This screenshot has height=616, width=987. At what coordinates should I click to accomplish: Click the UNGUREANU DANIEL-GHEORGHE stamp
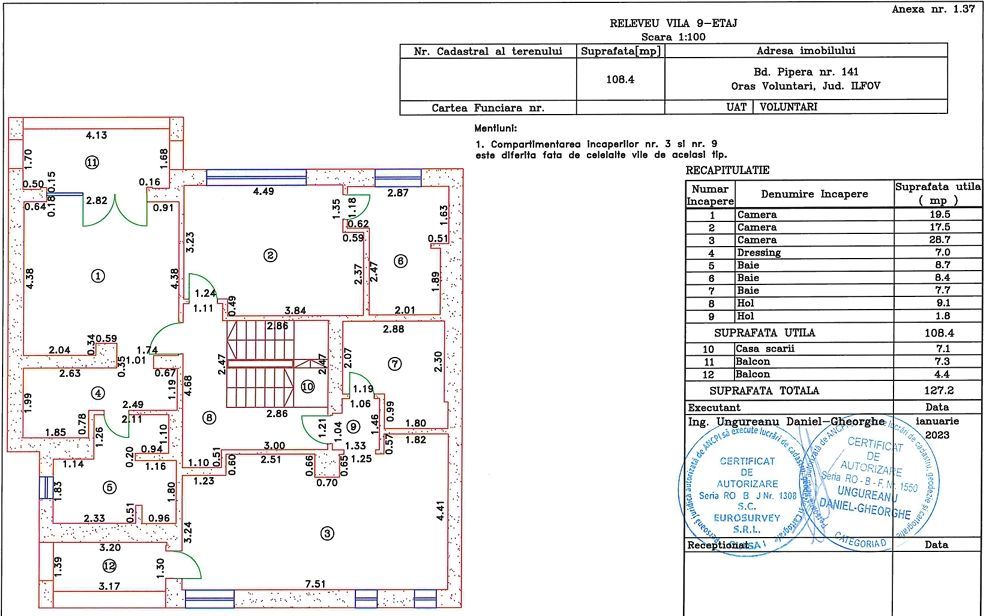[869, 483]
